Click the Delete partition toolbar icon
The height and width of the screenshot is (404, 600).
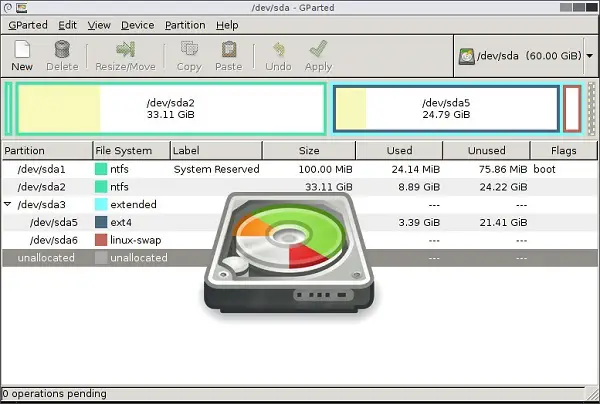coord(62,50)
